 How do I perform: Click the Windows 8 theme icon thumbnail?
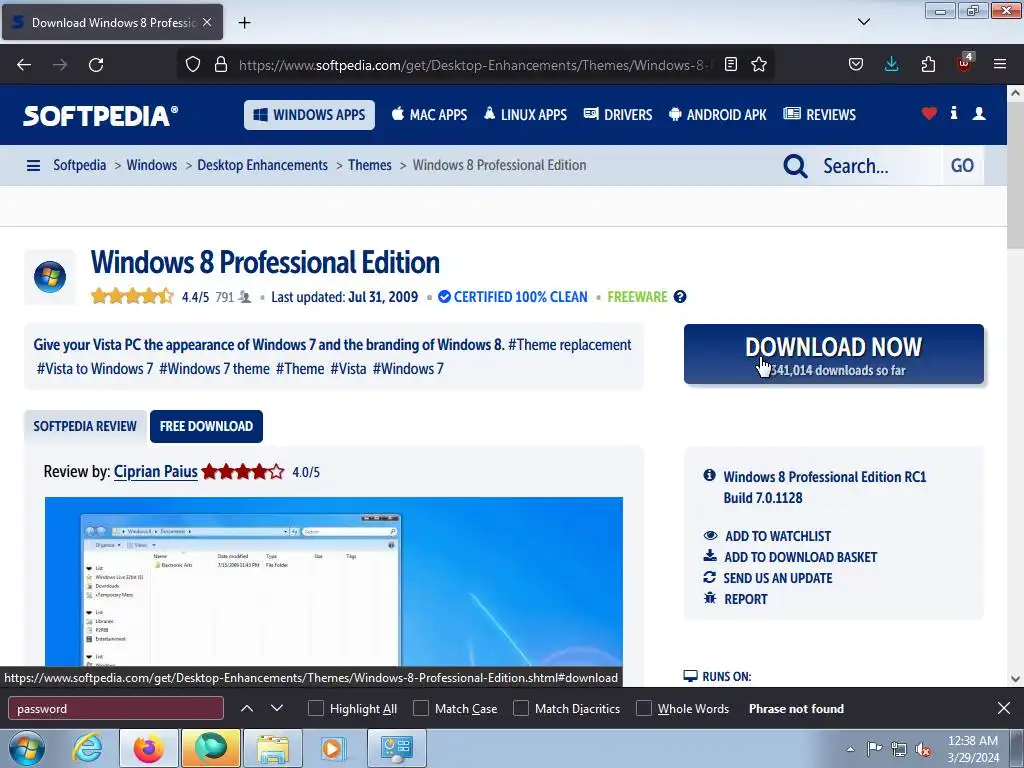[50, 277]
